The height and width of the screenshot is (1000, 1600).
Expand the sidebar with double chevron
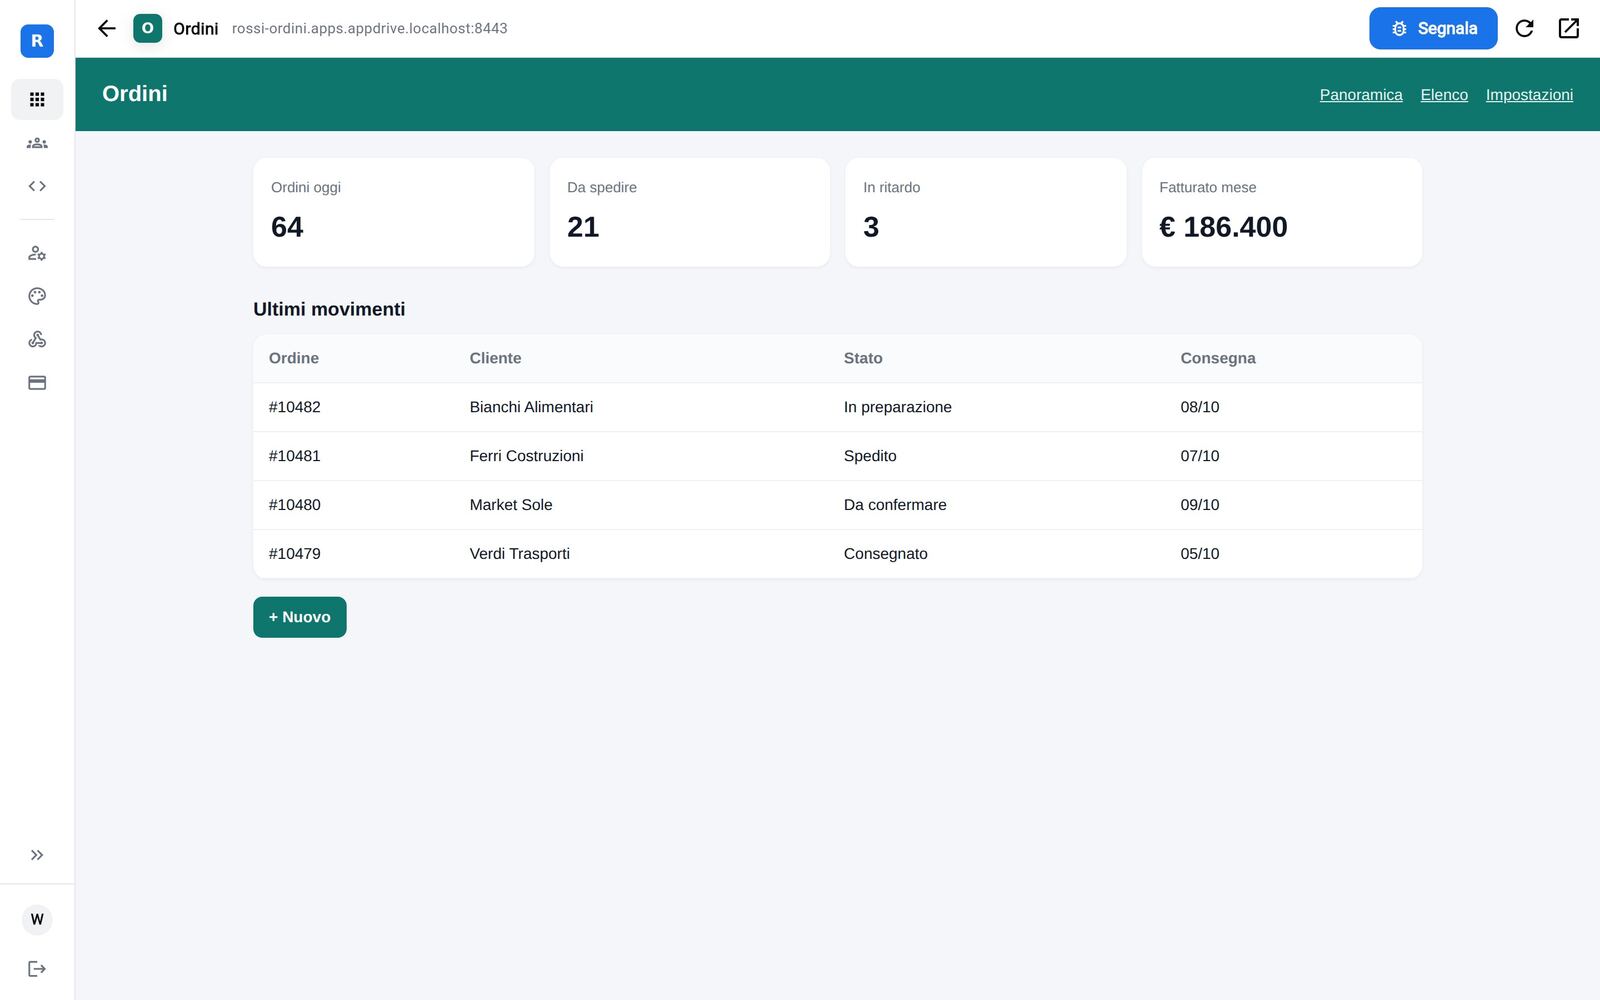click(37, 855)
